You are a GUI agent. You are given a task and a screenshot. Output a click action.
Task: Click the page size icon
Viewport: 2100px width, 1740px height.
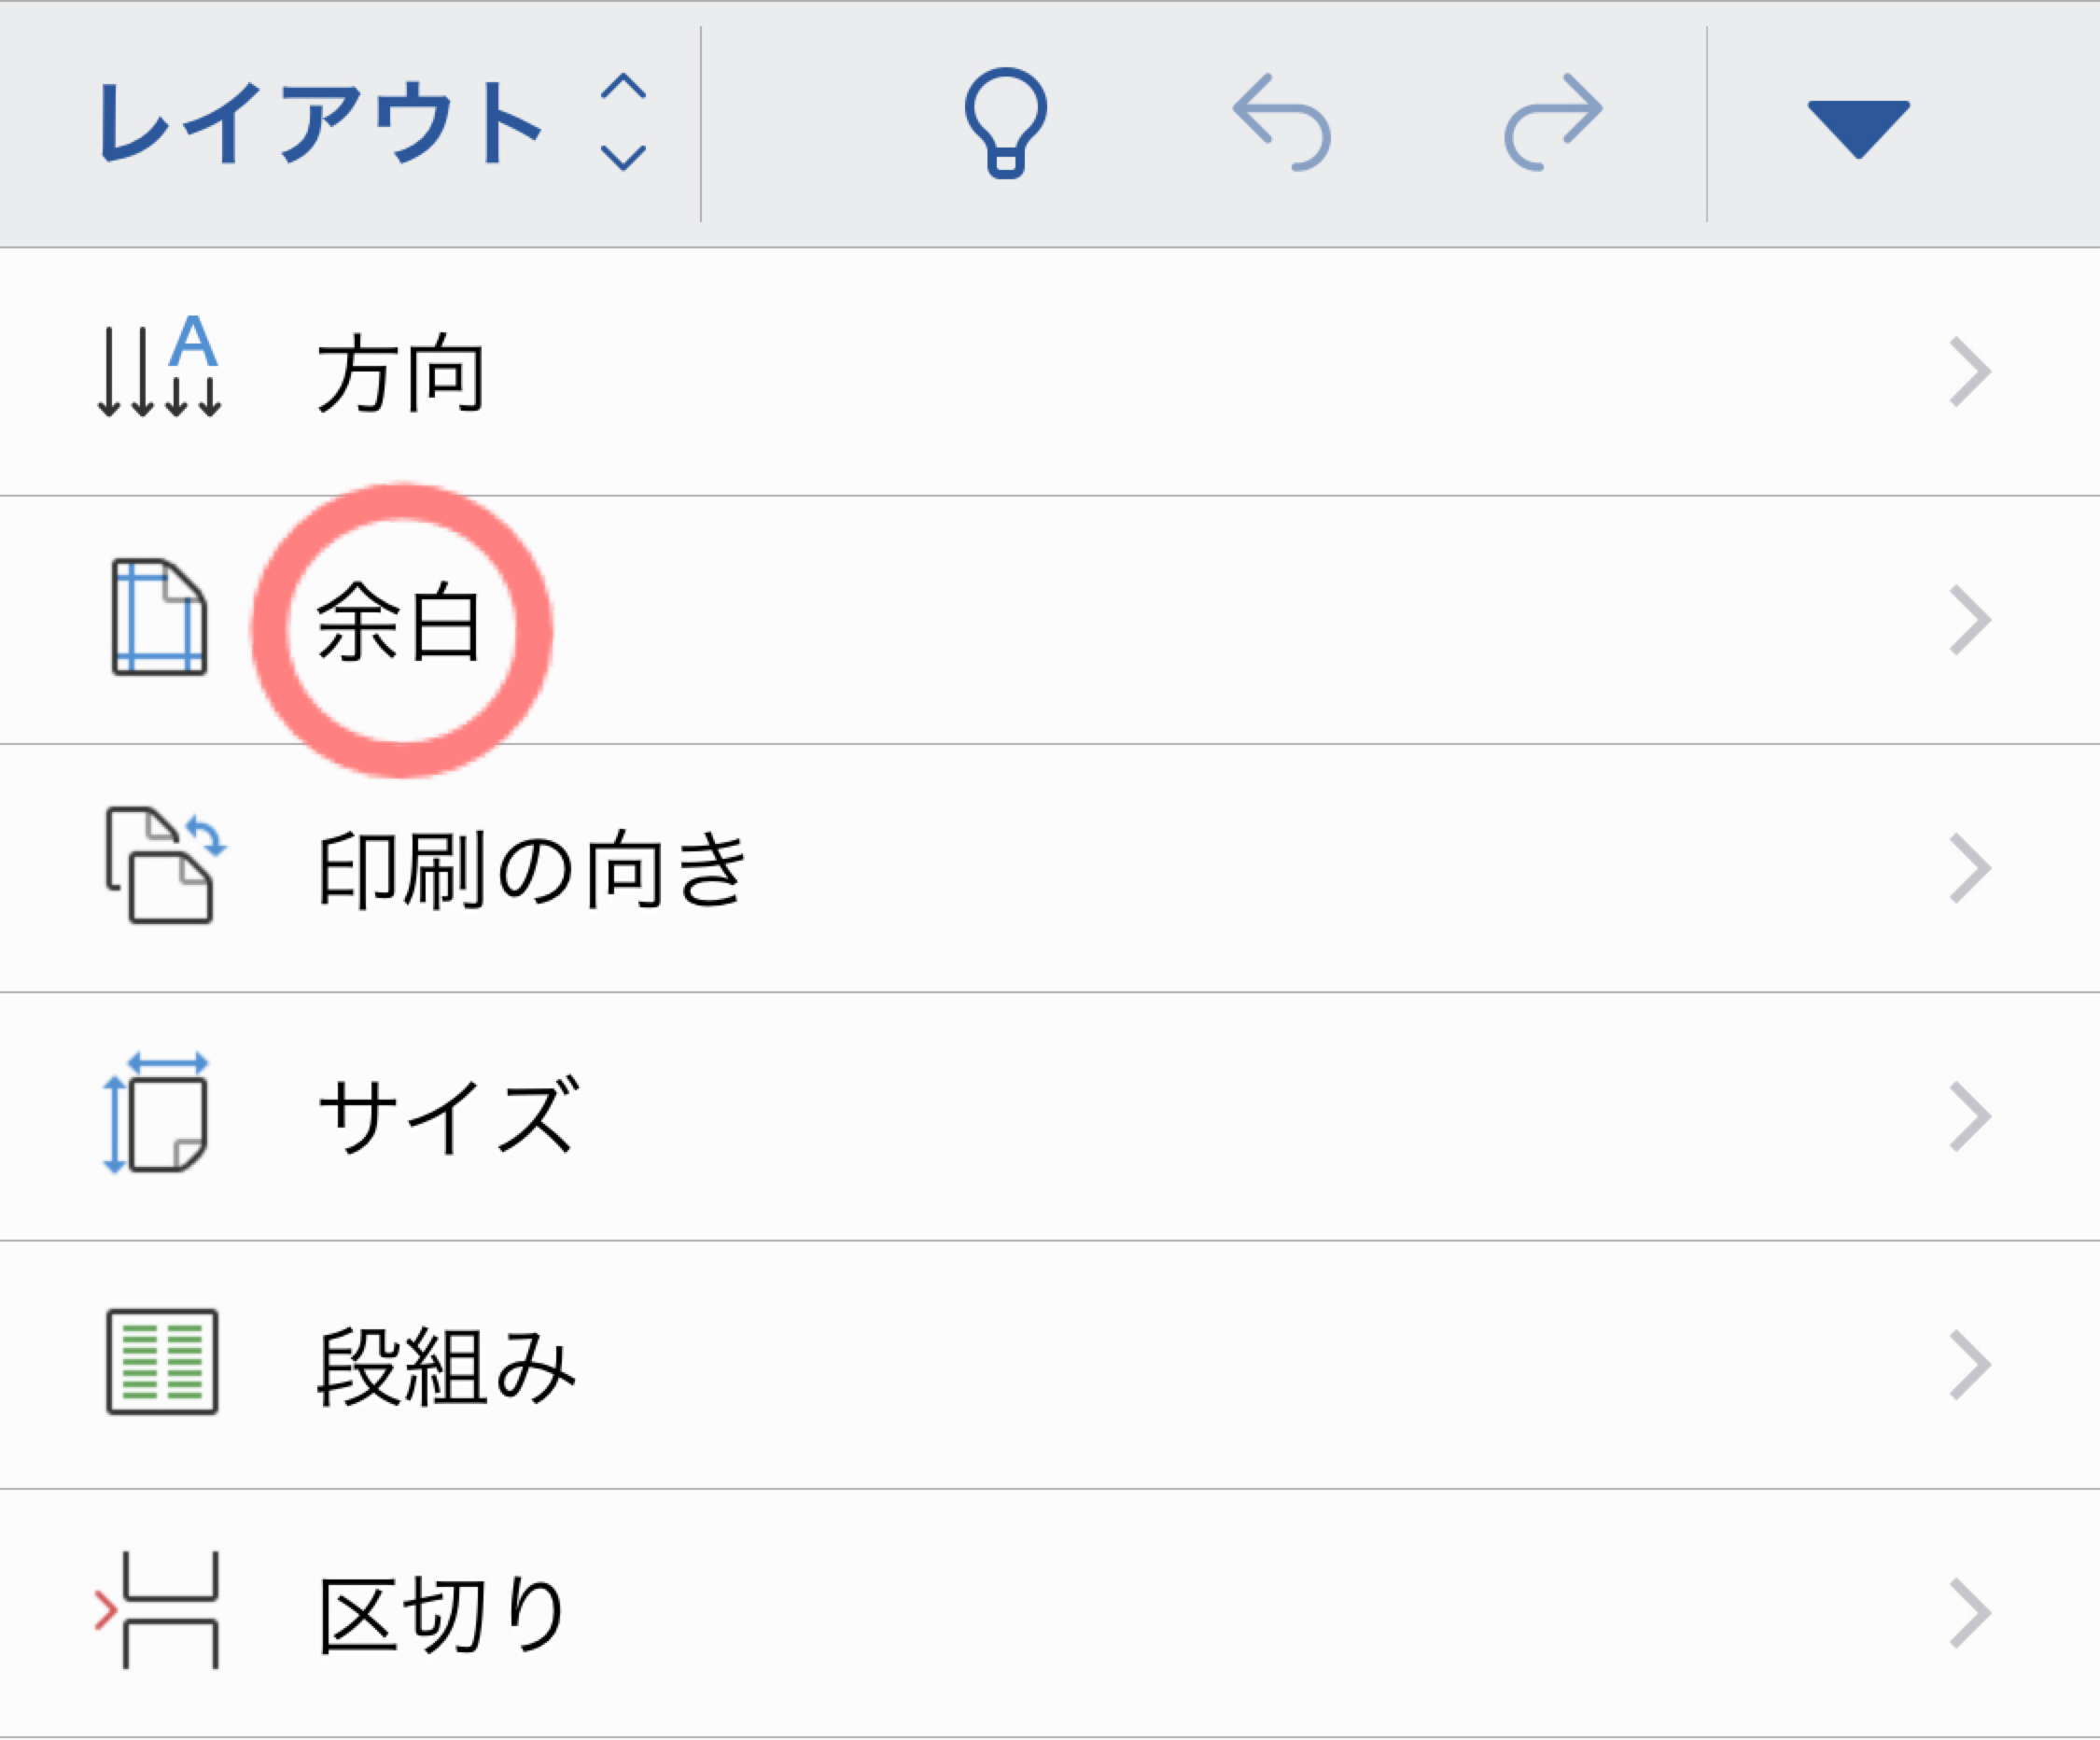click(x=157, y=1113)
